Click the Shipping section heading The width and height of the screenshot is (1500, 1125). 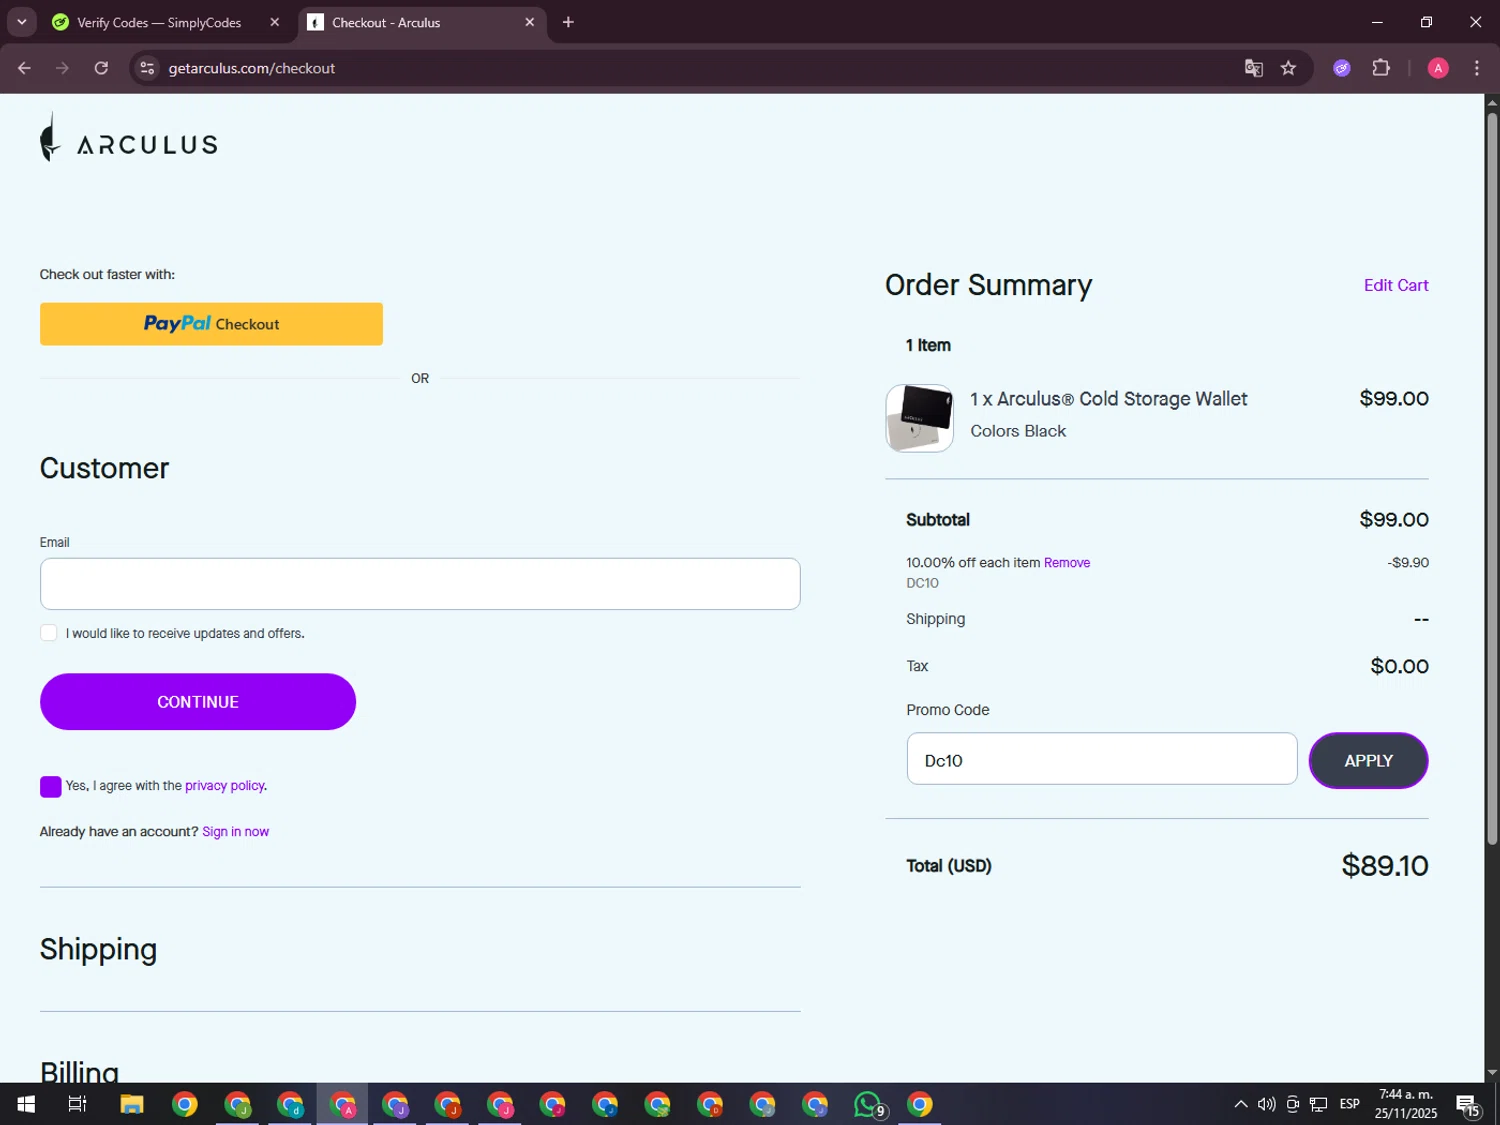coord(98,949)
